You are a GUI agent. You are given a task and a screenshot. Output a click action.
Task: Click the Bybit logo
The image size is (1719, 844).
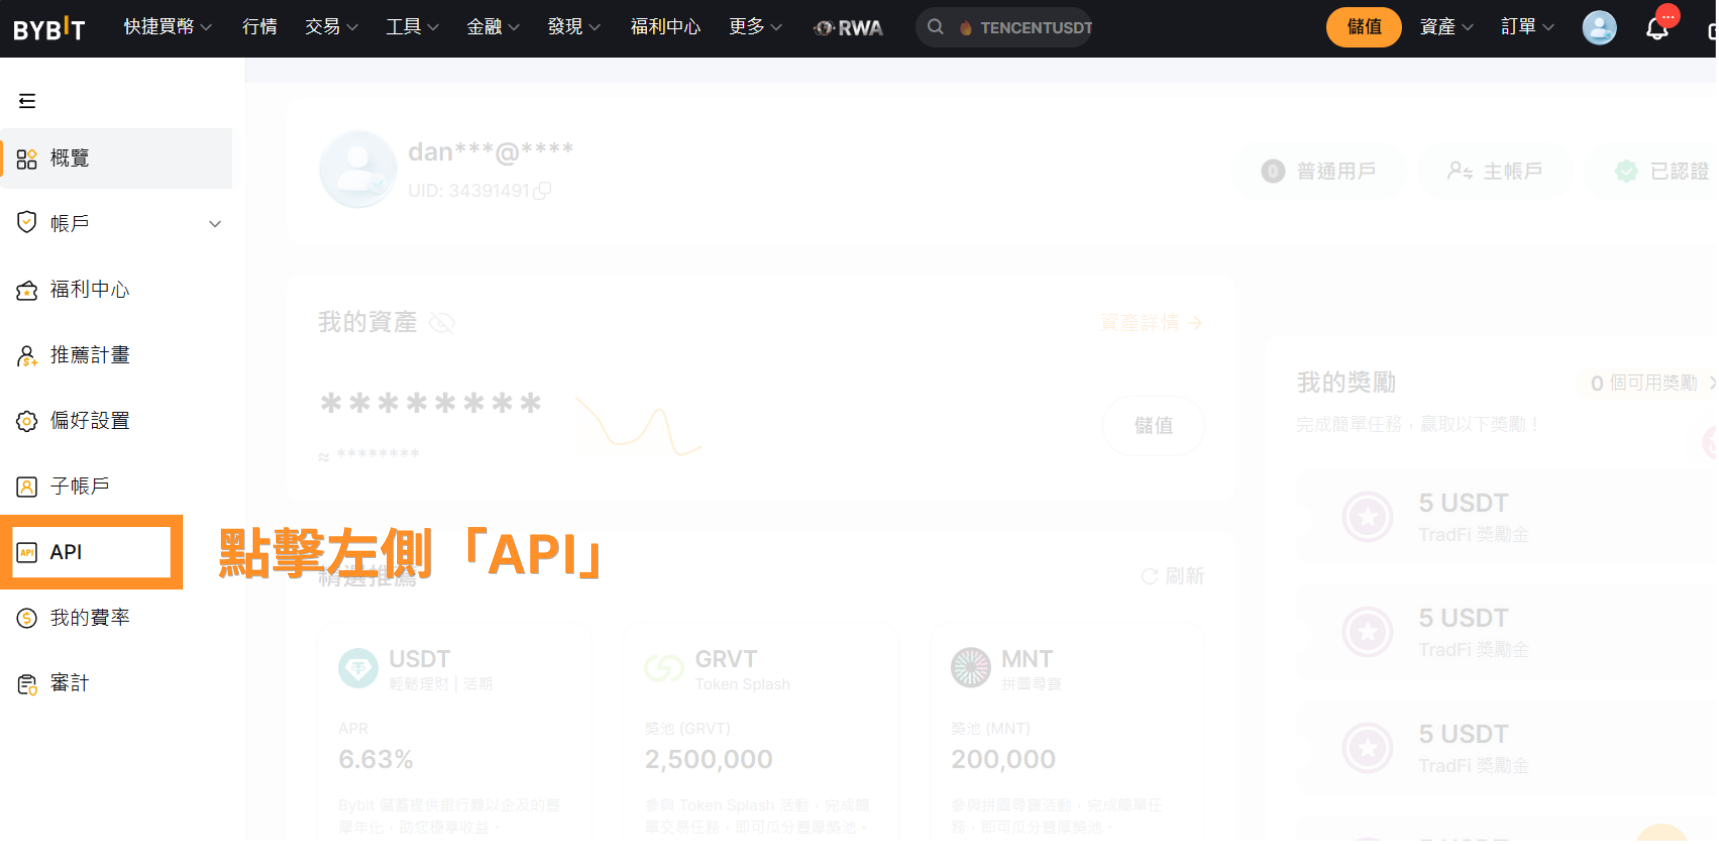tap(49, 28)
